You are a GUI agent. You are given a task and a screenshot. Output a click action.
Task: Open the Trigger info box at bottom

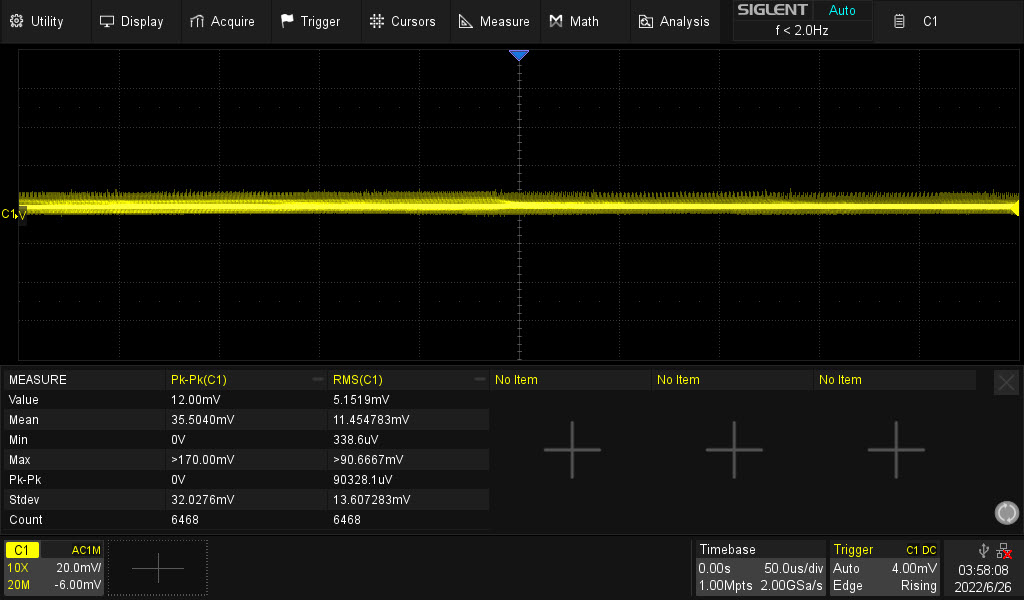(885, 568)
